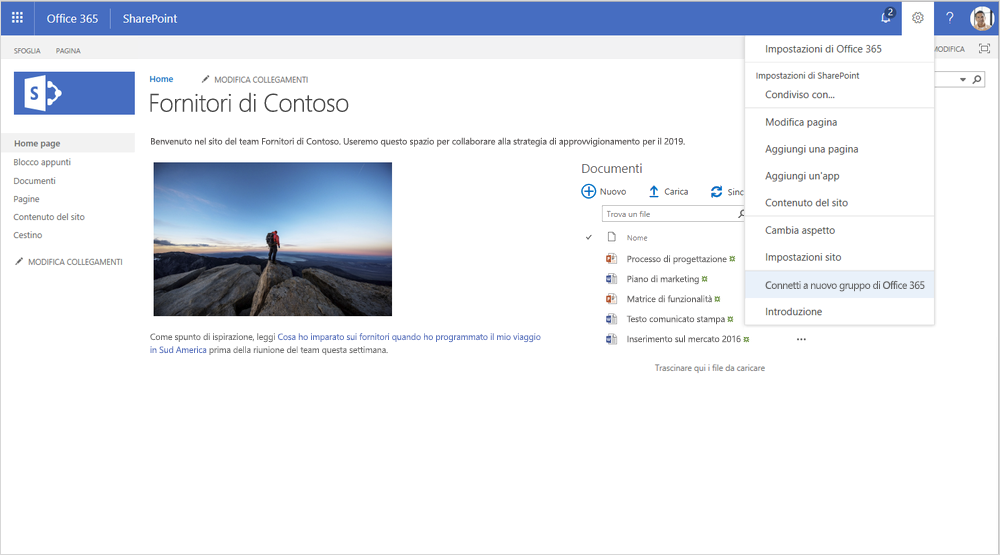Choose Aggiungi una pagina

[x=811, y=149]
